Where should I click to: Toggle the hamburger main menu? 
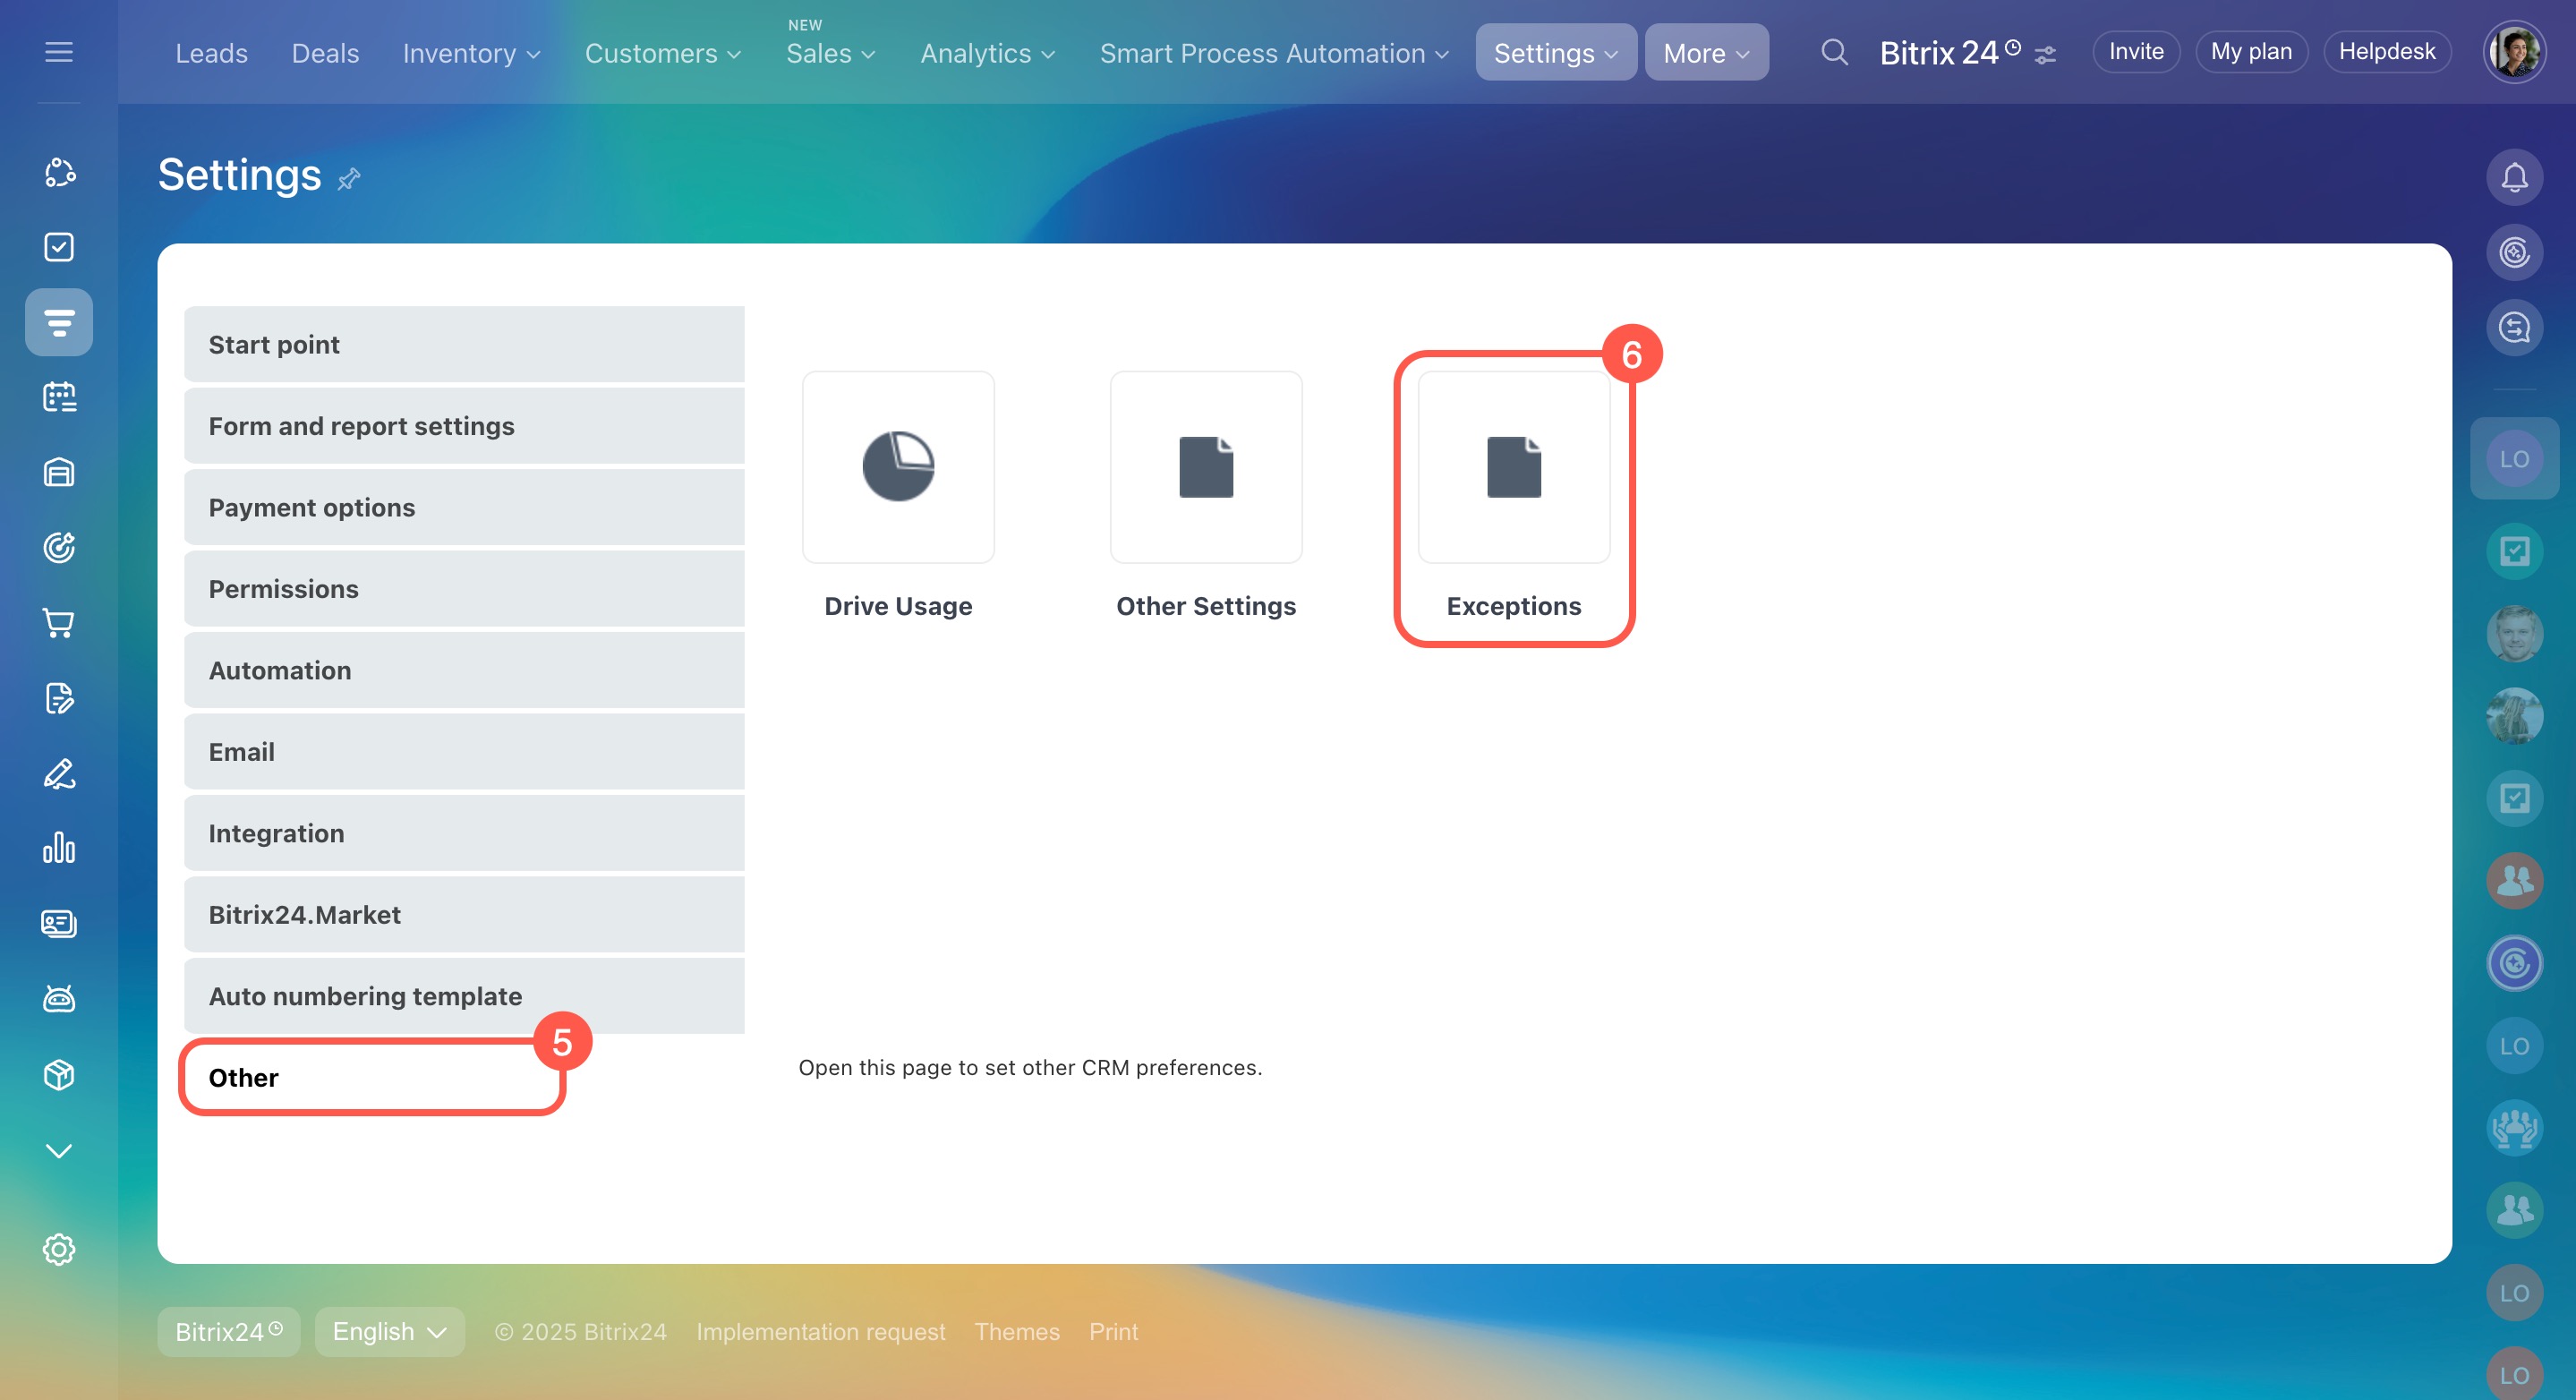click(59, 52)
